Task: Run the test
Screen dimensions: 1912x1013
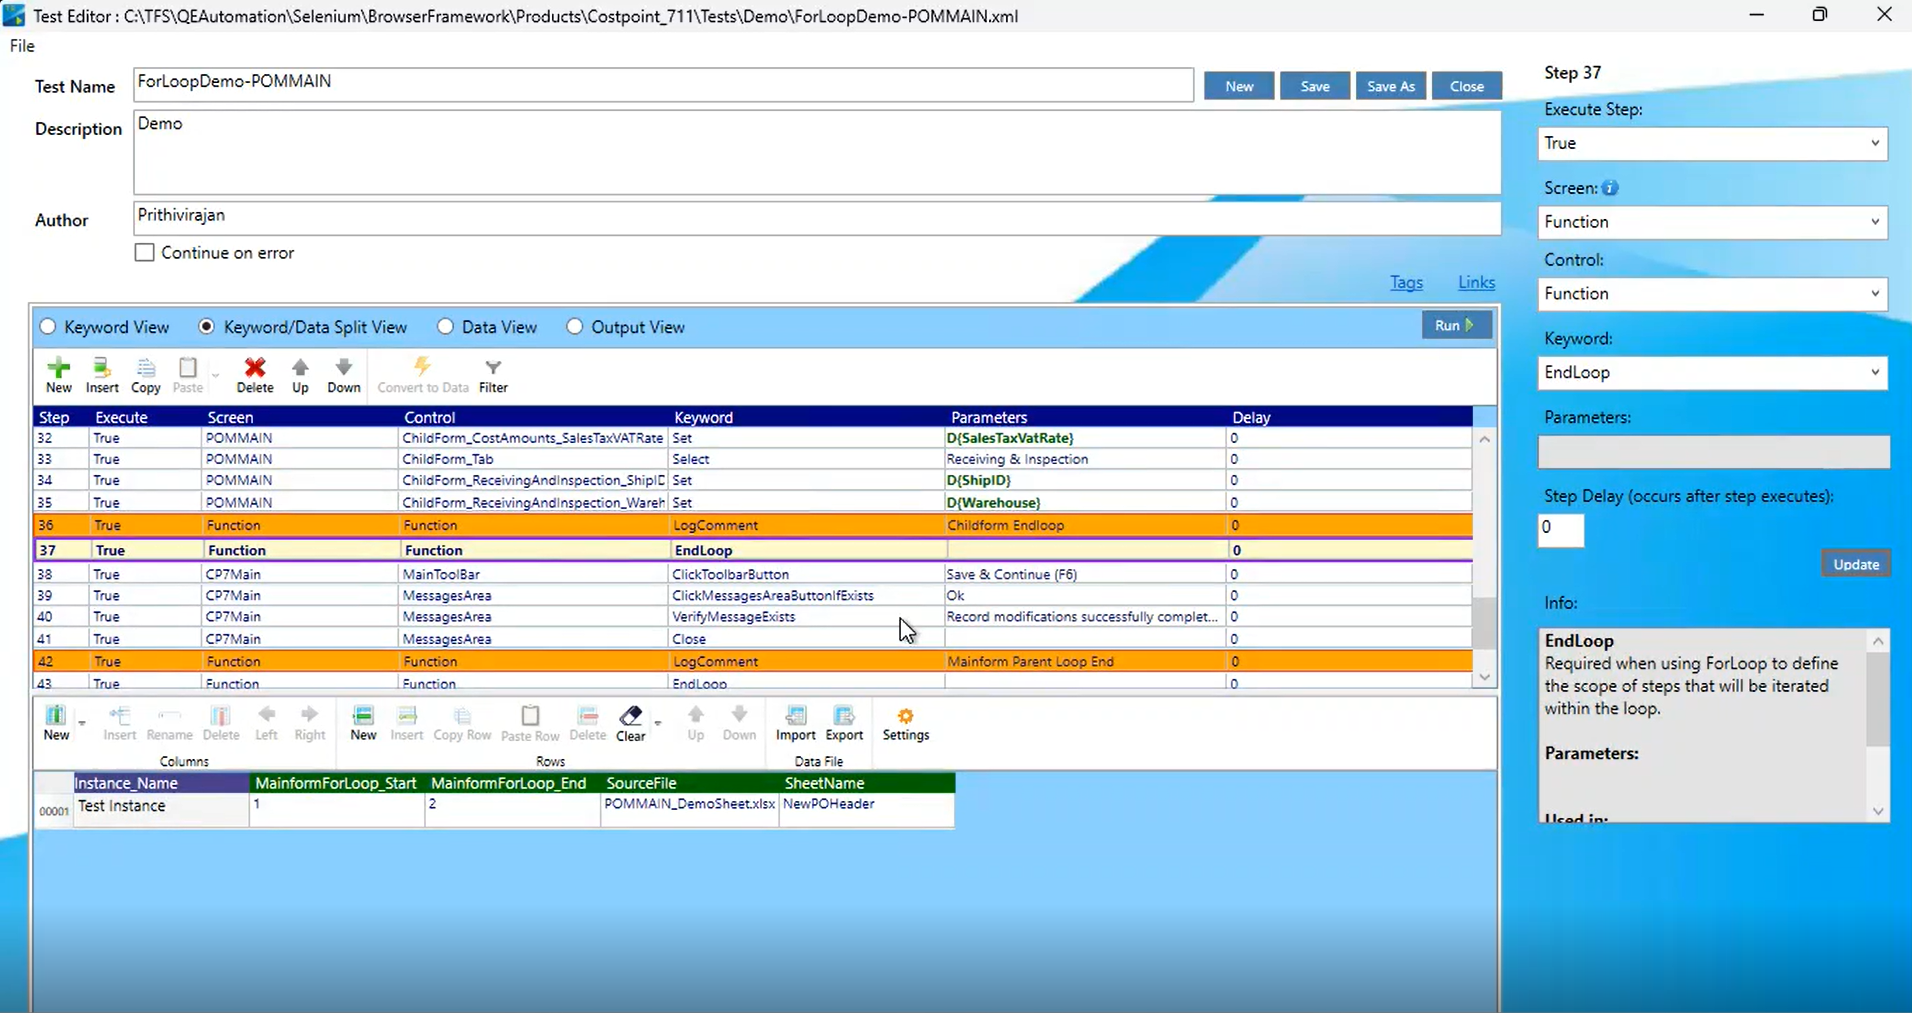Action: point(1457,325)
